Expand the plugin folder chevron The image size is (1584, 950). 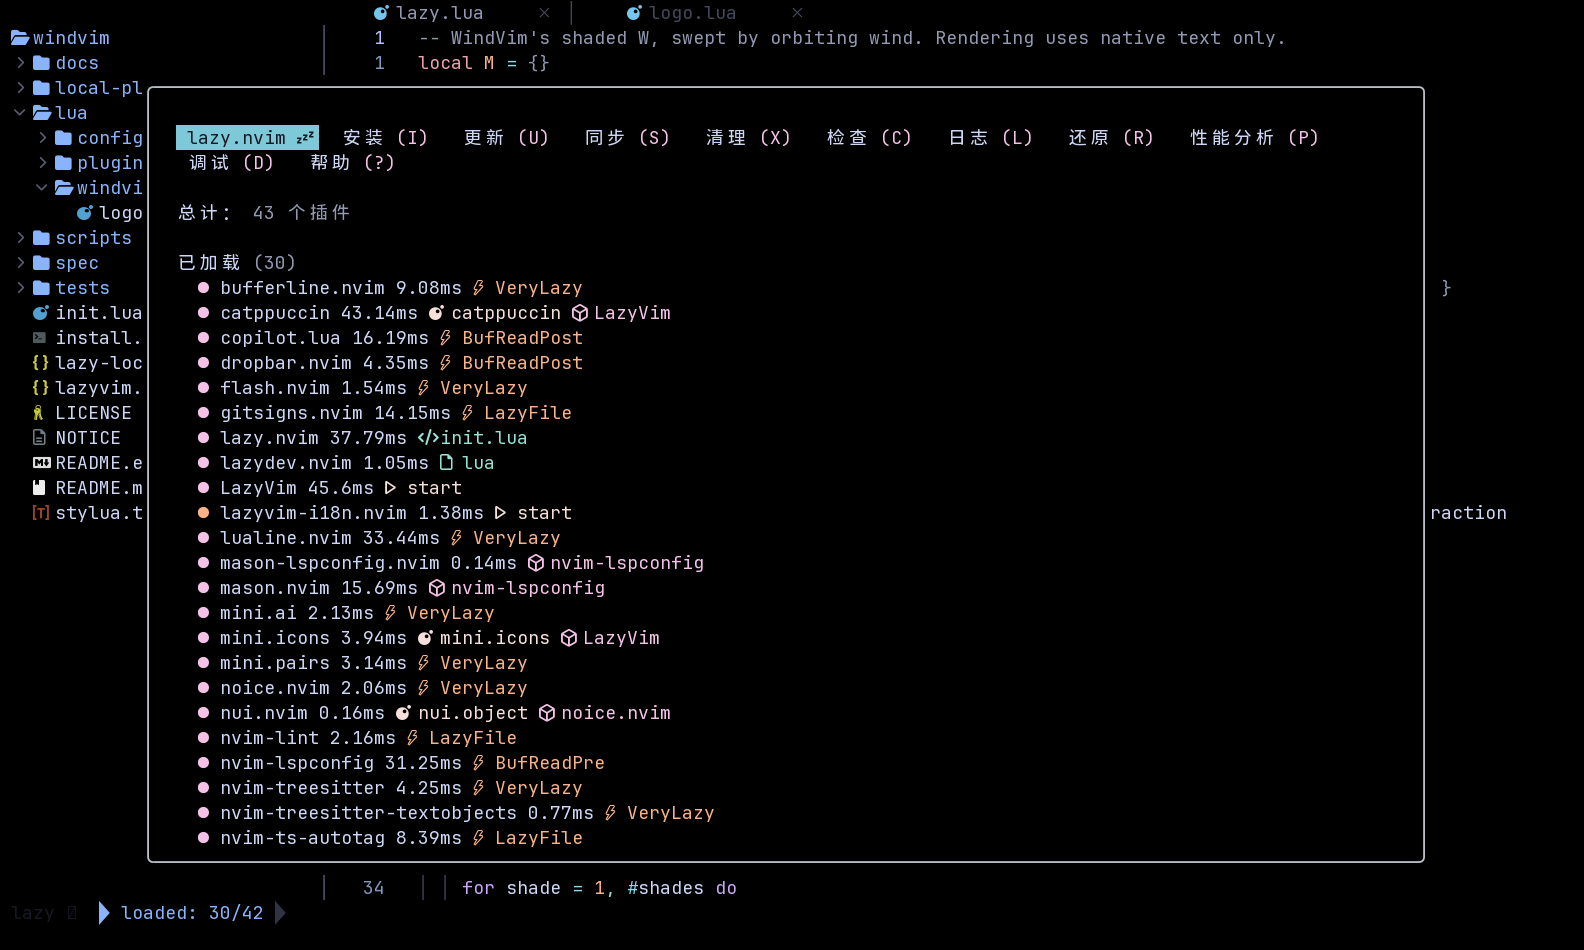coord(43,163)
